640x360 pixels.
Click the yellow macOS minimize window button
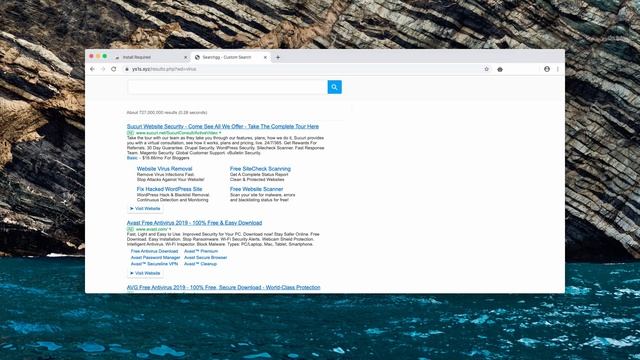(x=98, y=56)
